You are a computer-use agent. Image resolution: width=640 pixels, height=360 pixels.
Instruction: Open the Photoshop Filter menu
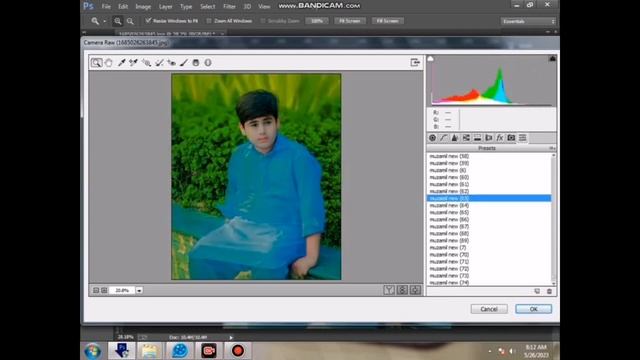tap(229, 7)
